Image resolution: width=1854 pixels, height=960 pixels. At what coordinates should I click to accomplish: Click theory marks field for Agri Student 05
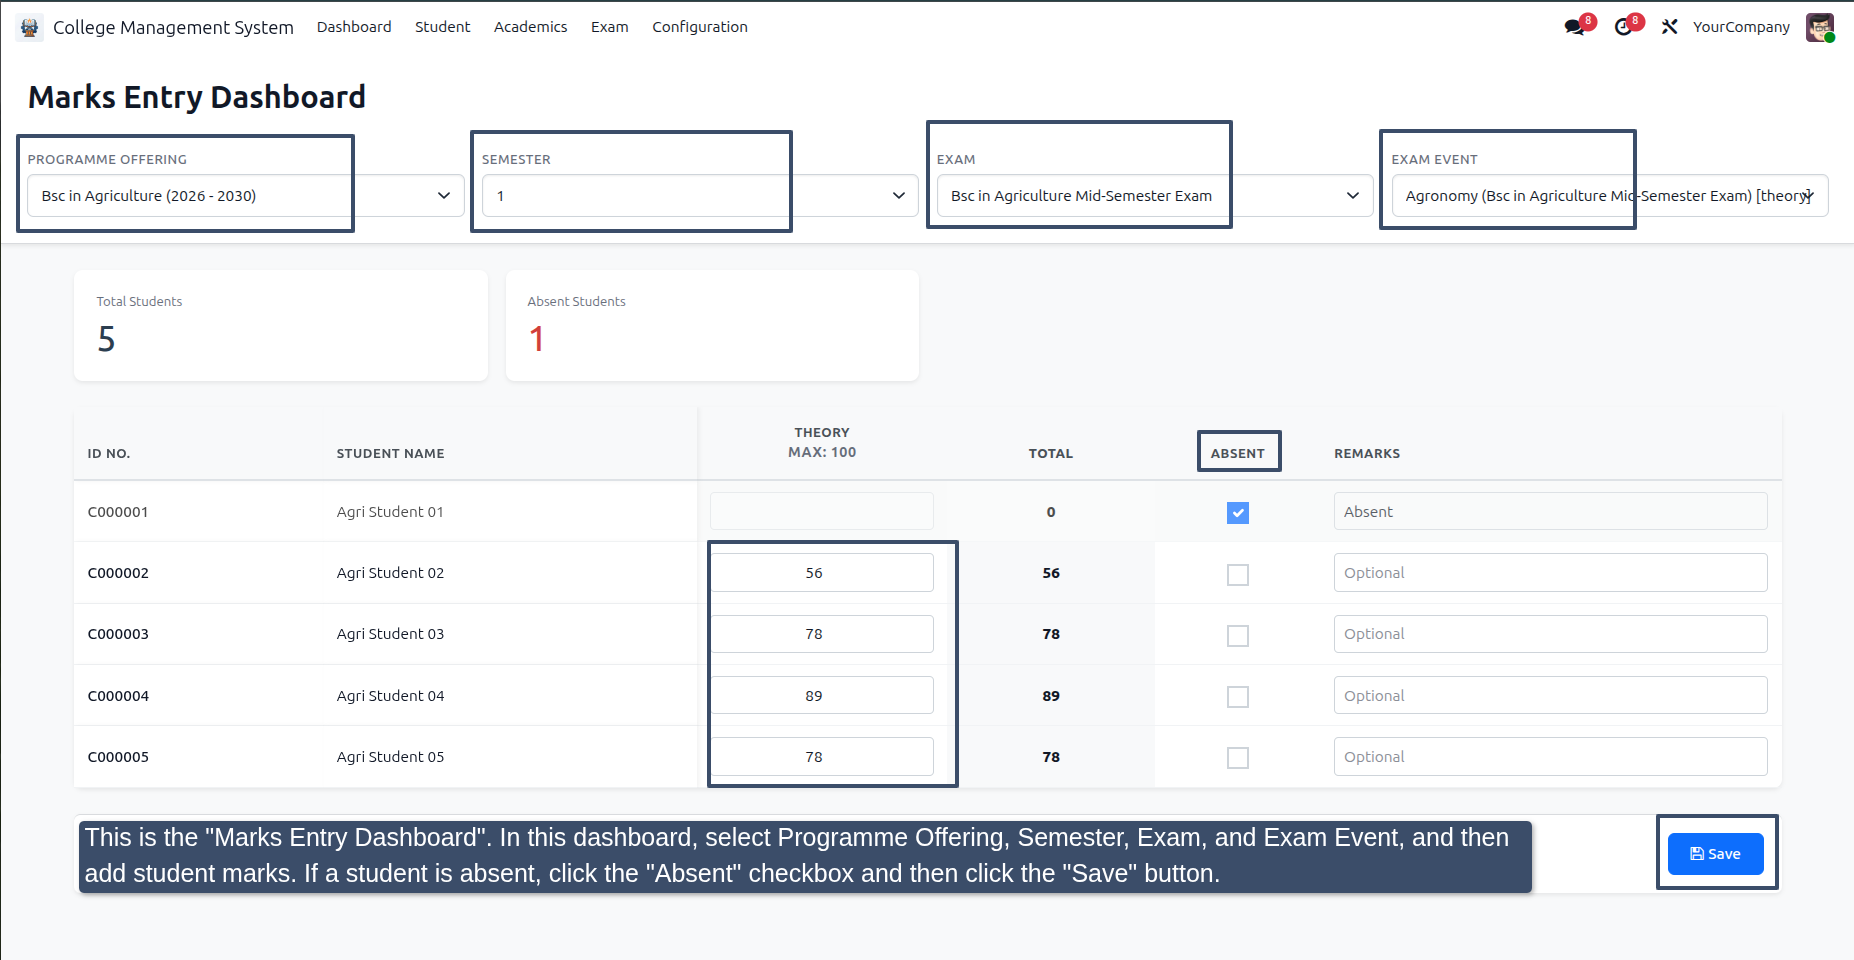(x=822, y=756)
